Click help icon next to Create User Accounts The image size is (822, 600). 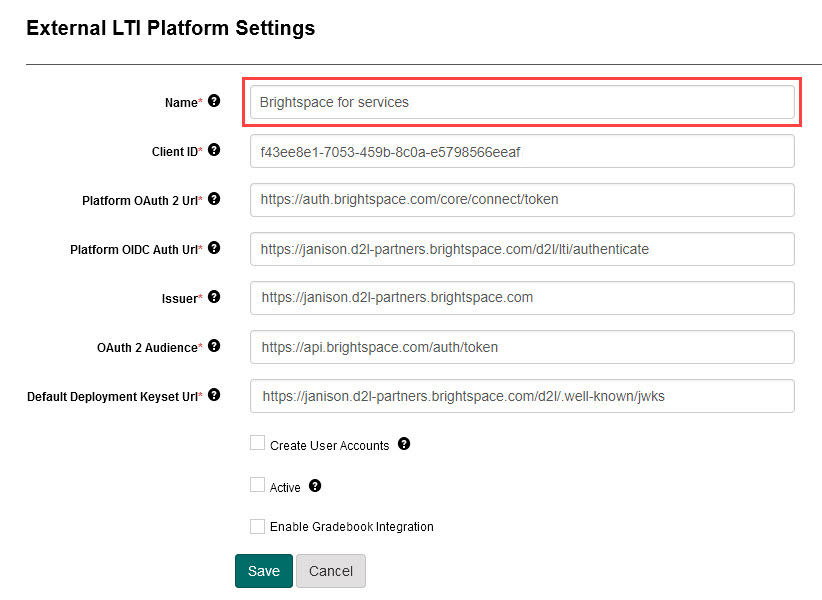pos(404,444)
